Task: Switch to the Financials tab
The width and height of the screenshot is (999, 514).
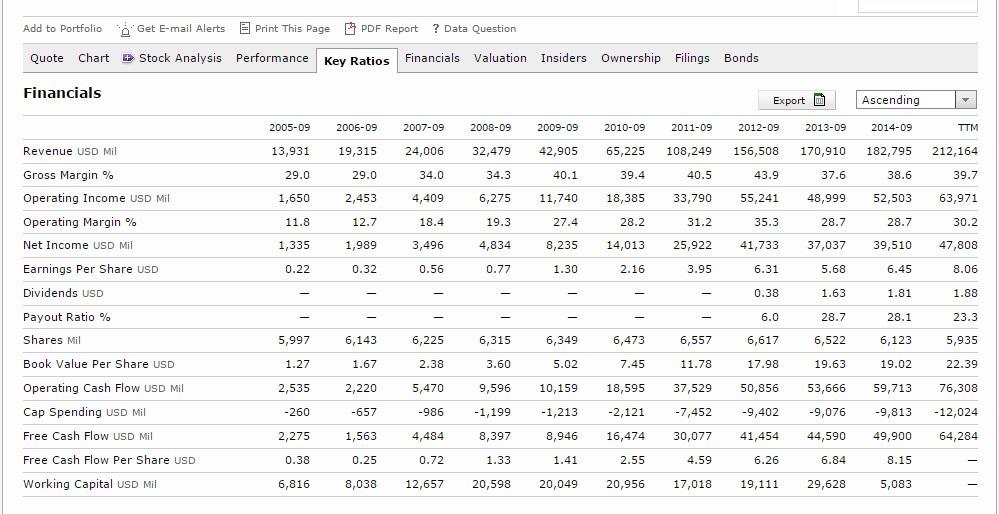Action: point(432,58)
